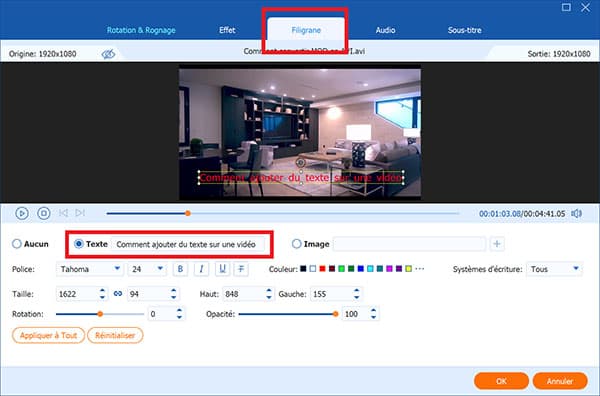Click the Appliquer à Tout button
This screenshot has height=396, width=600.
pos(49,336)
